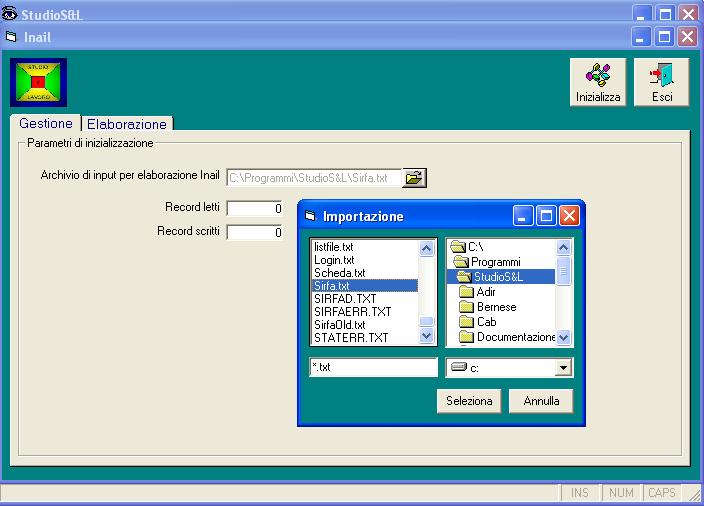Click the Seleziona button

point(469,400)
